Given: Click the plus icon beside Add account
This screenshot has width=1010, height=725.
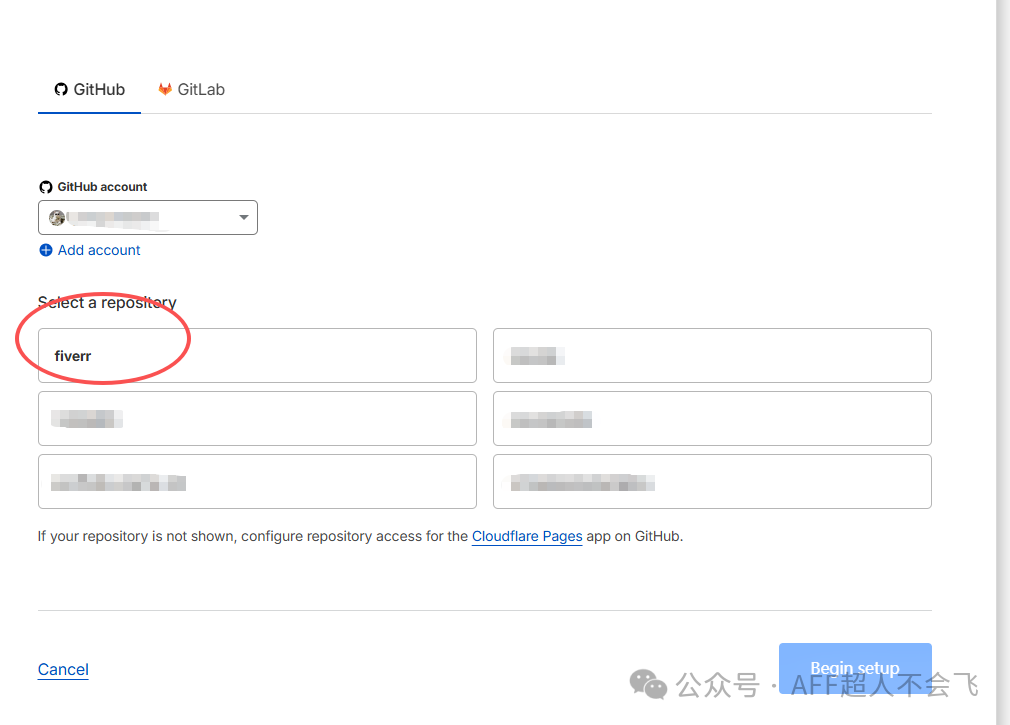Looking at the screenshot, I should [x=46, y=250].
